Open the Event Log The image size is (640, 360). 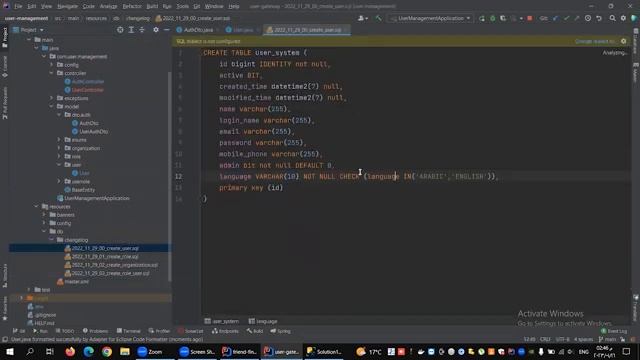point(614,331)
